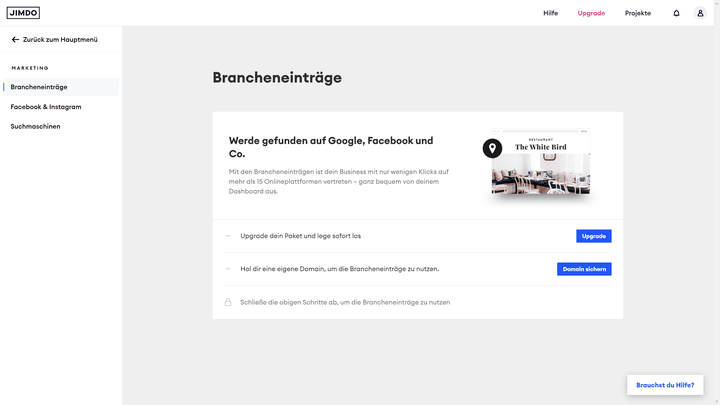Click the Domain sichern button
Viewport: 720px width, 405px height.
coord(584,269)
